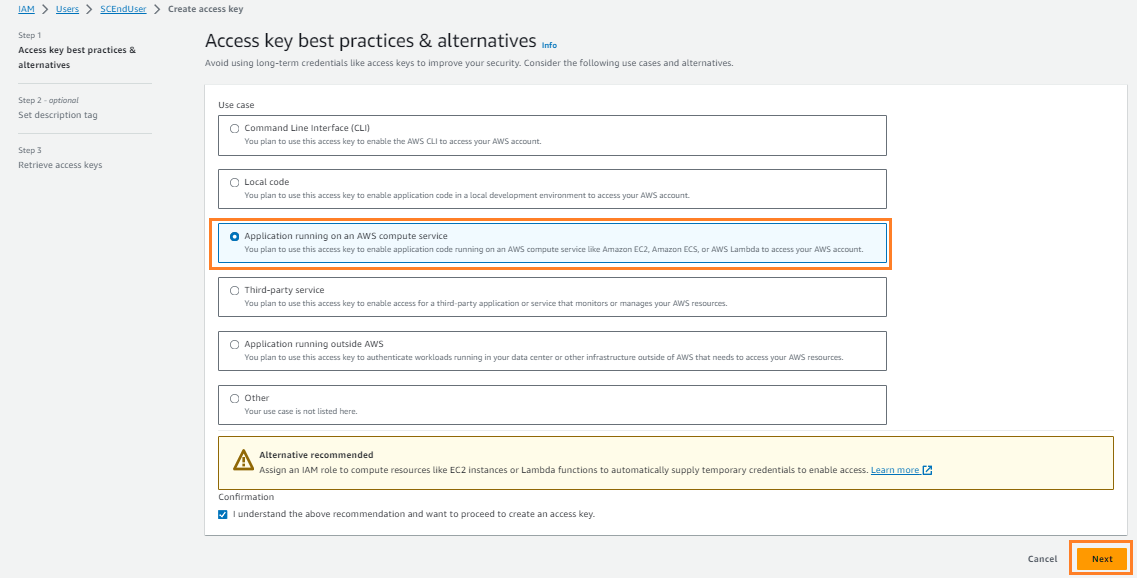Click Step 1 Access key best practices heading
Screen dimensions: 1137x578
click(x=75, y=56)
